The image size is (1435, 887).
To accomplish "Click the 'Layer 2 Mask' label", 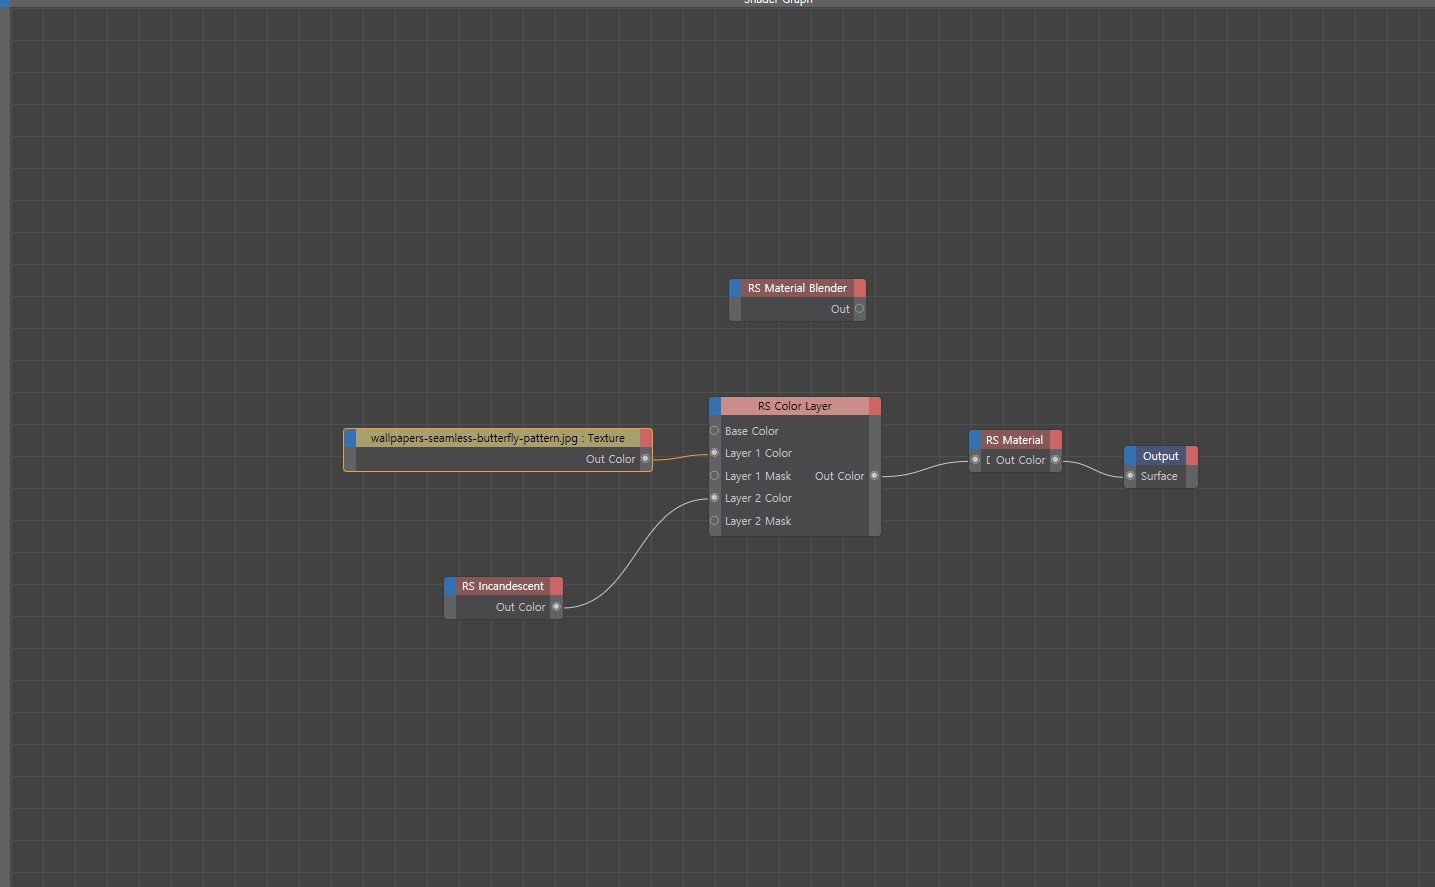I will (x=758, y=521).
